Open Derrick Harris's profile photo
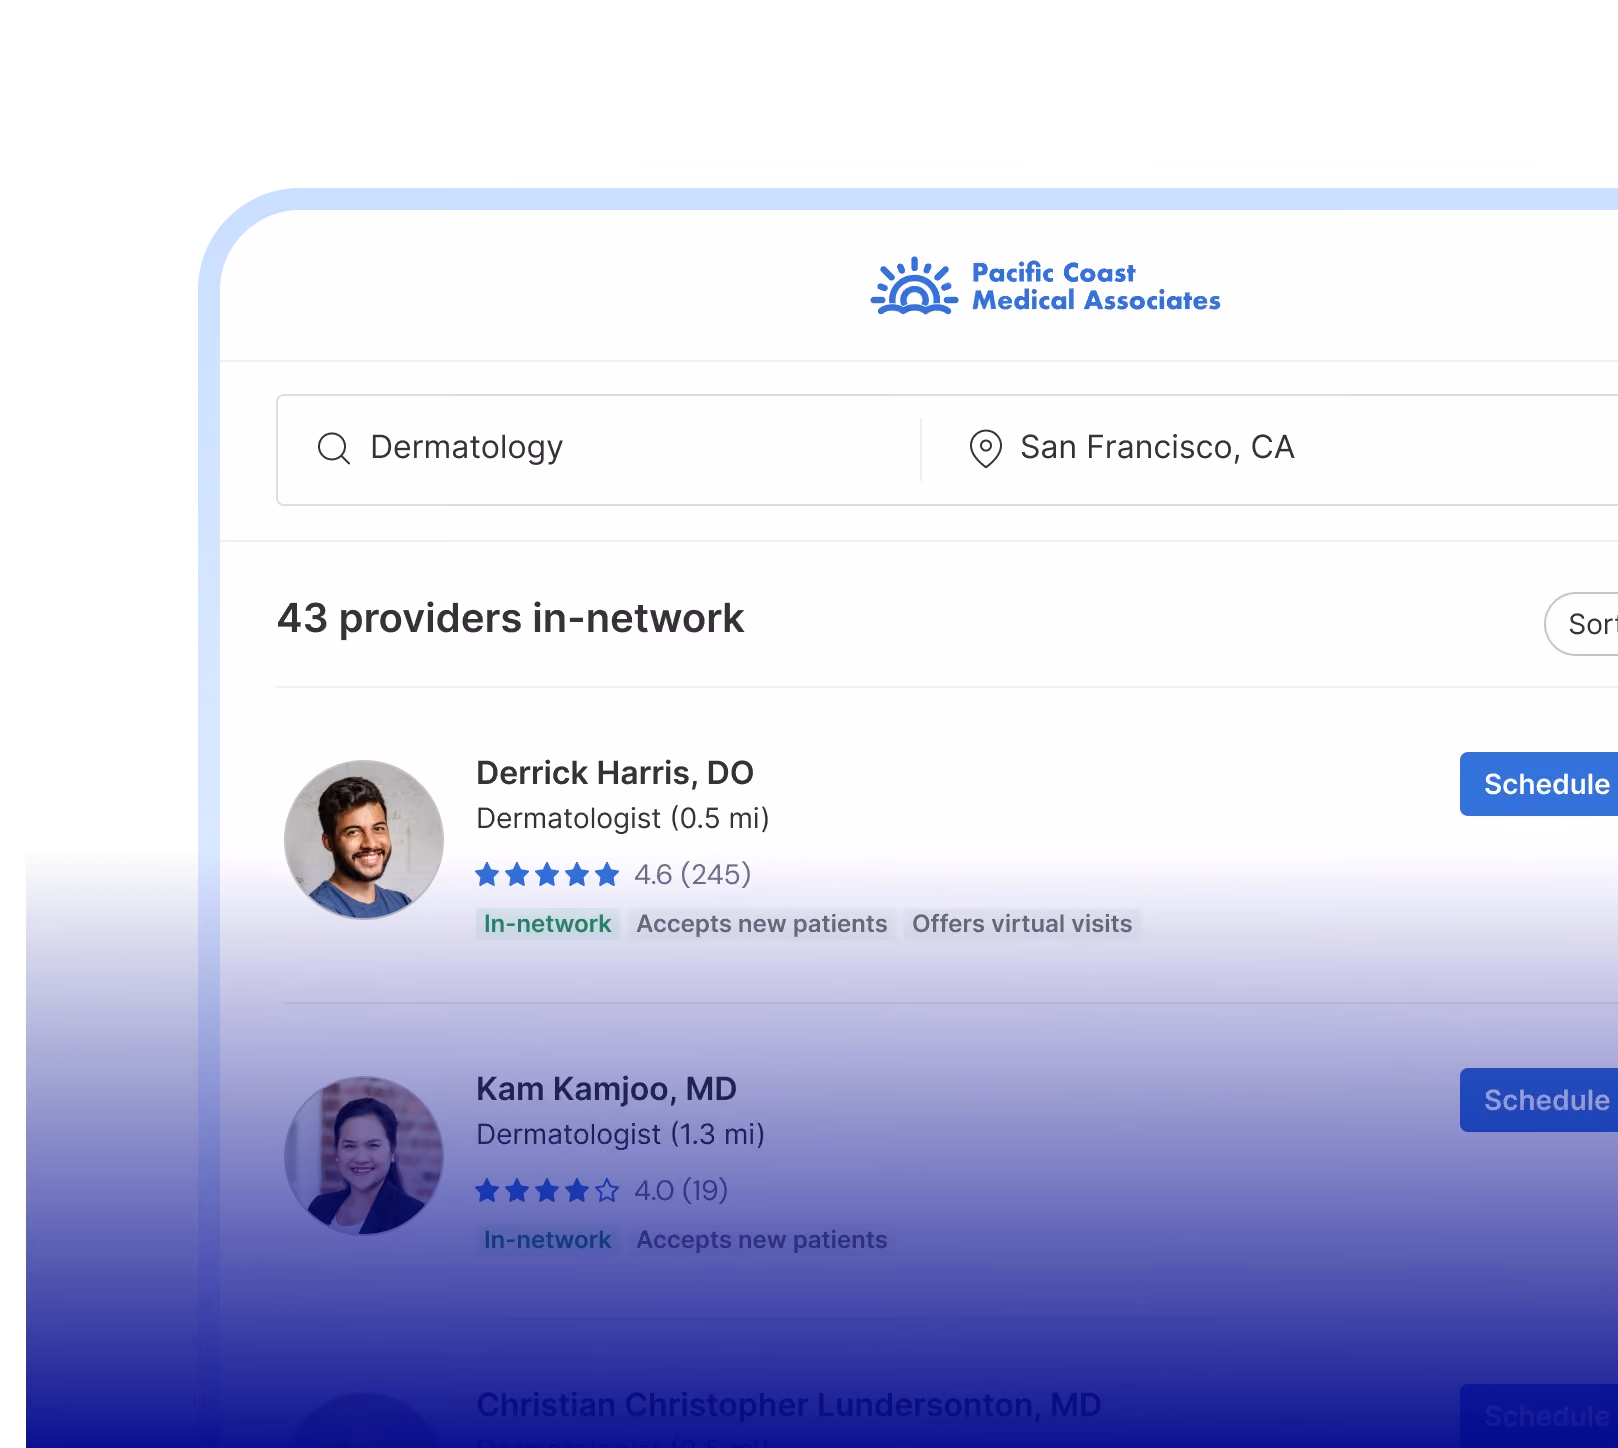This screenshot has height=1448, width=1618. (364, 840)
